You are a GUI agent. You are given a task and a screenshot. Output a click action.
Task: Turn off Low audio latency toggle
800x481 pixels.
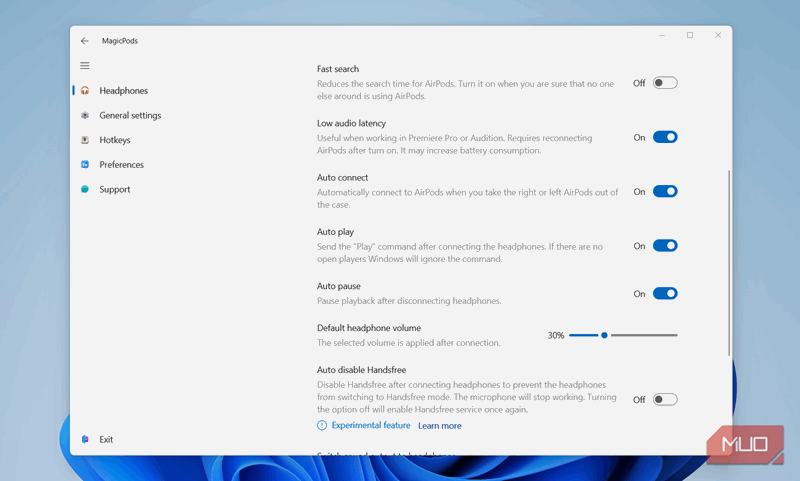[x=665, y=137]
